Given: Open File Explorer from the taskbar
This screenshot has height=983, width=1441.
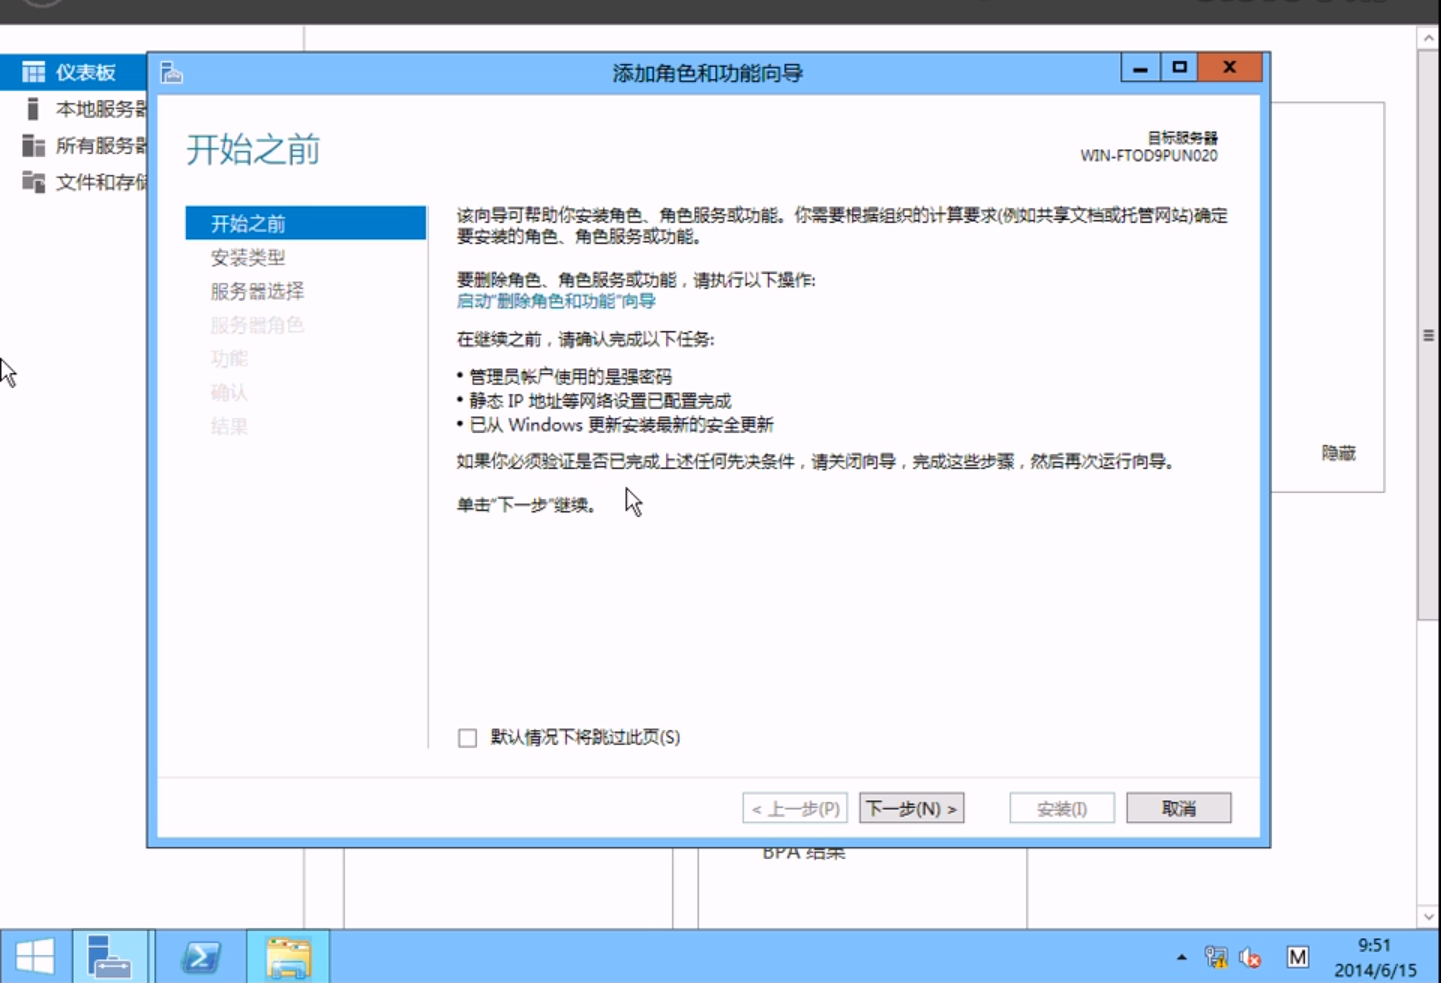Looking at the screenshot, I should click(x=289, y=956).
